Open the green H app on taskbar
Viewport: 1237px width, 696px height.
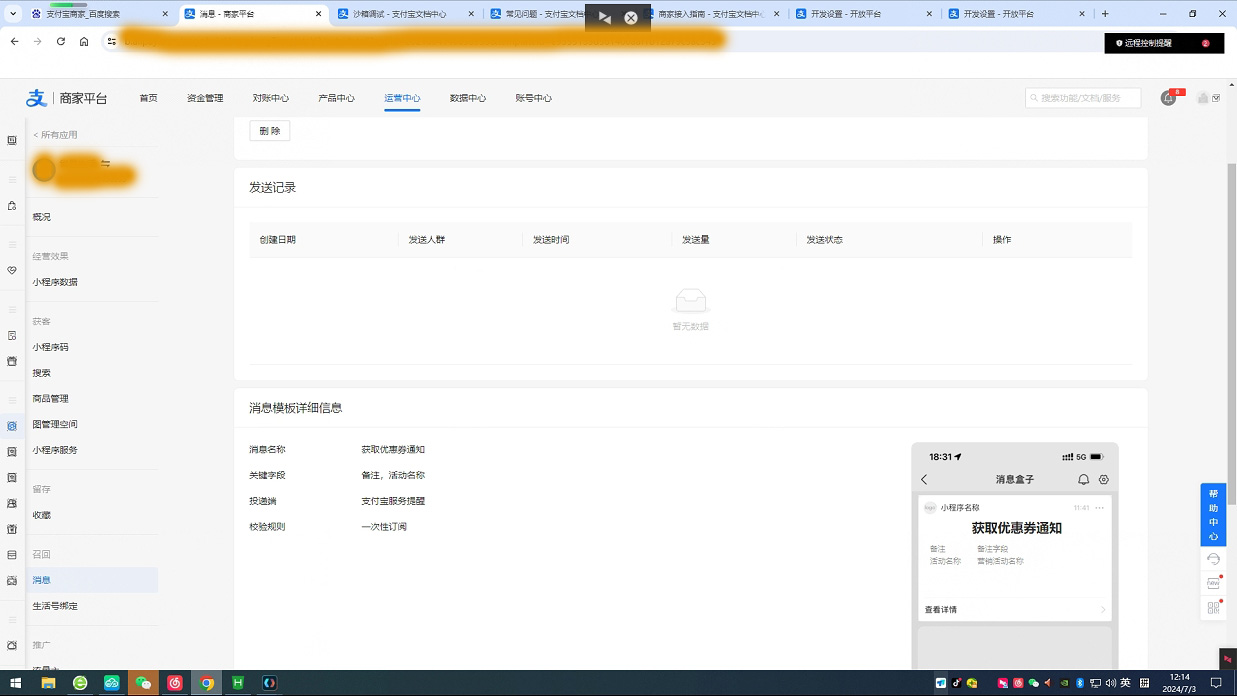(238, 683)
